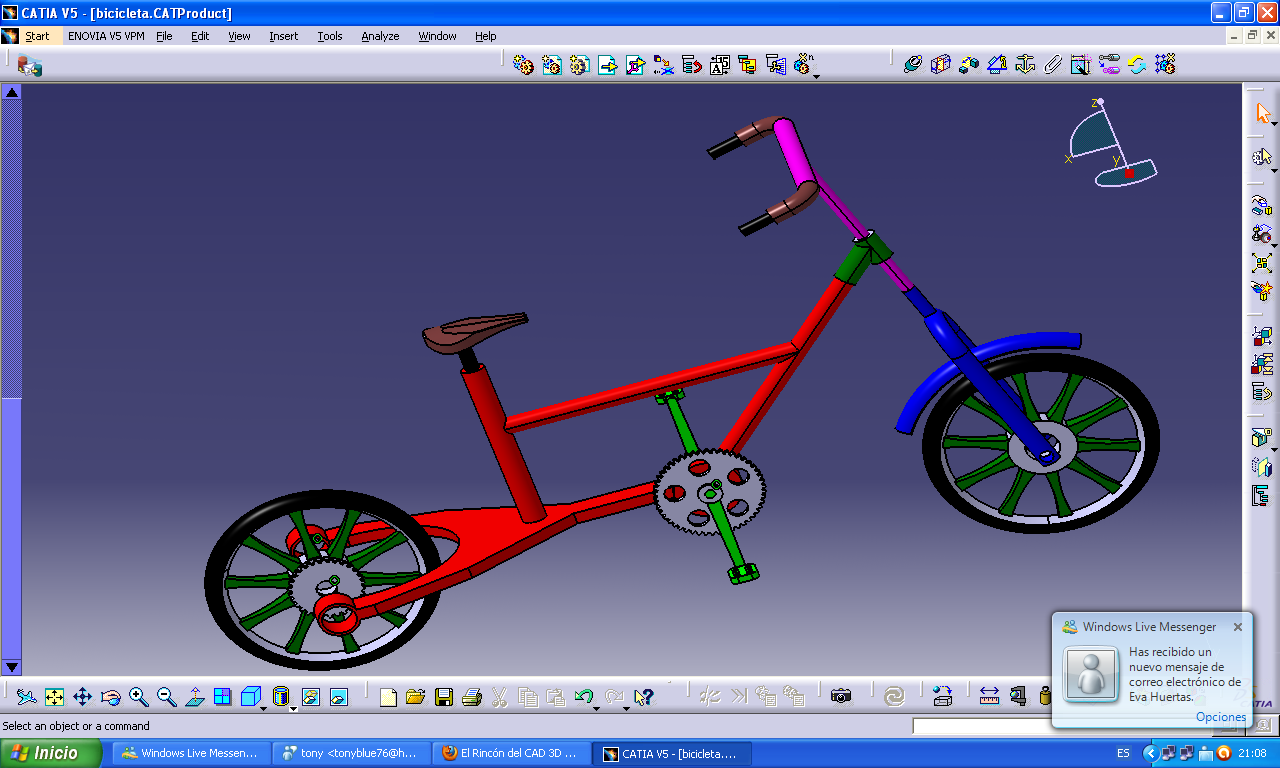This screenshot has height=768, width=1280.
Task: Expand the Select arrow tool dropdown
Action: point(1275,124)
